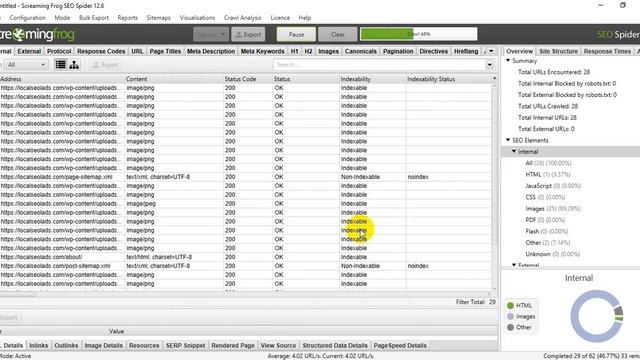The image size is (640, 360).
Task: Switch to the Page Titles tab
Action: 165,51
